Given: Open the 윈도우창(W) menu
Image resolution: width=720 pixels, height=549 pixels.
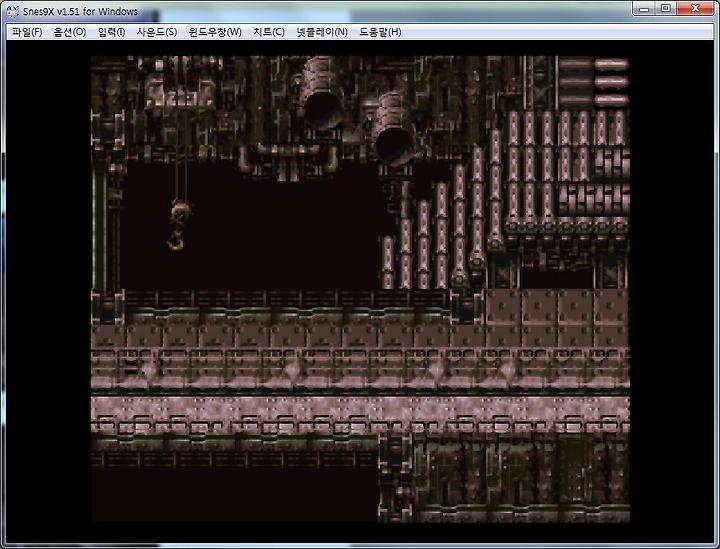Looking at the screenshot, I should 215,32.
